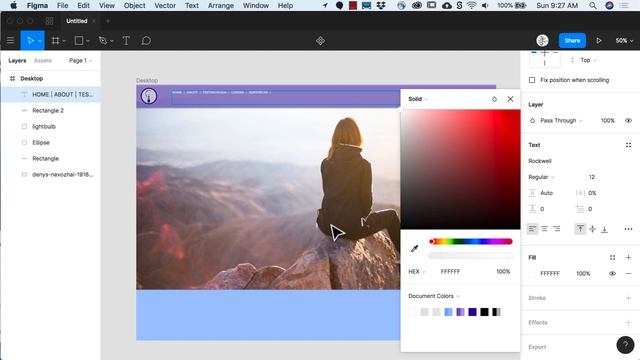This screenshot has width=640, height=360.
Task: Align text to bottom vertically
Action: pyautogui.click(x=604, y=229)
